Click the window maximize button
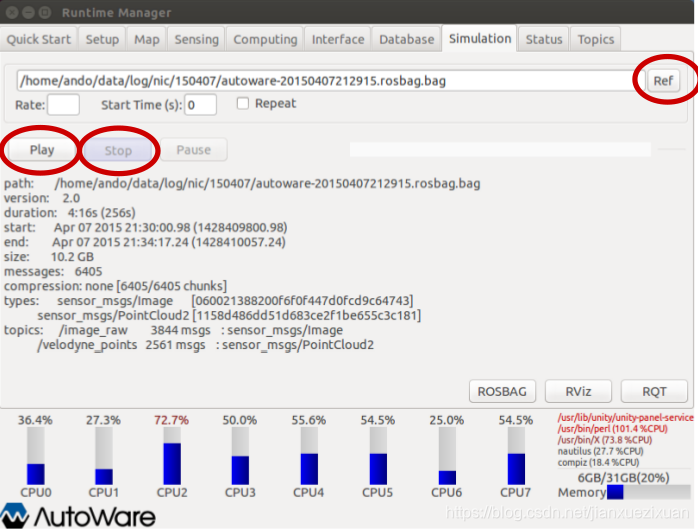The width and height of the screenshot is (698, 531). tap(45, 12)
